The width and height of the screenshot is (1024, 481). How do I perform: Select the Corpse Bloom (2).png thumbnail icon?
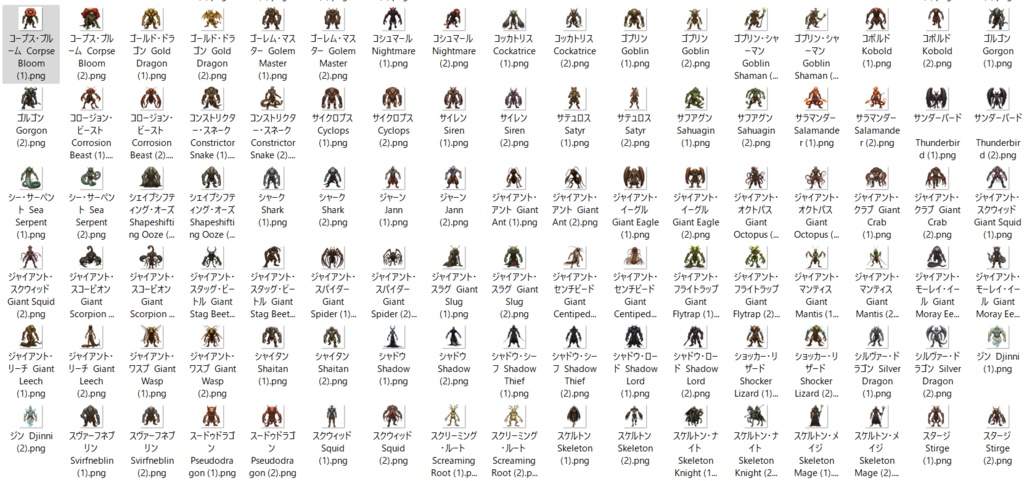pyautogui.click(x=91, y=18)
